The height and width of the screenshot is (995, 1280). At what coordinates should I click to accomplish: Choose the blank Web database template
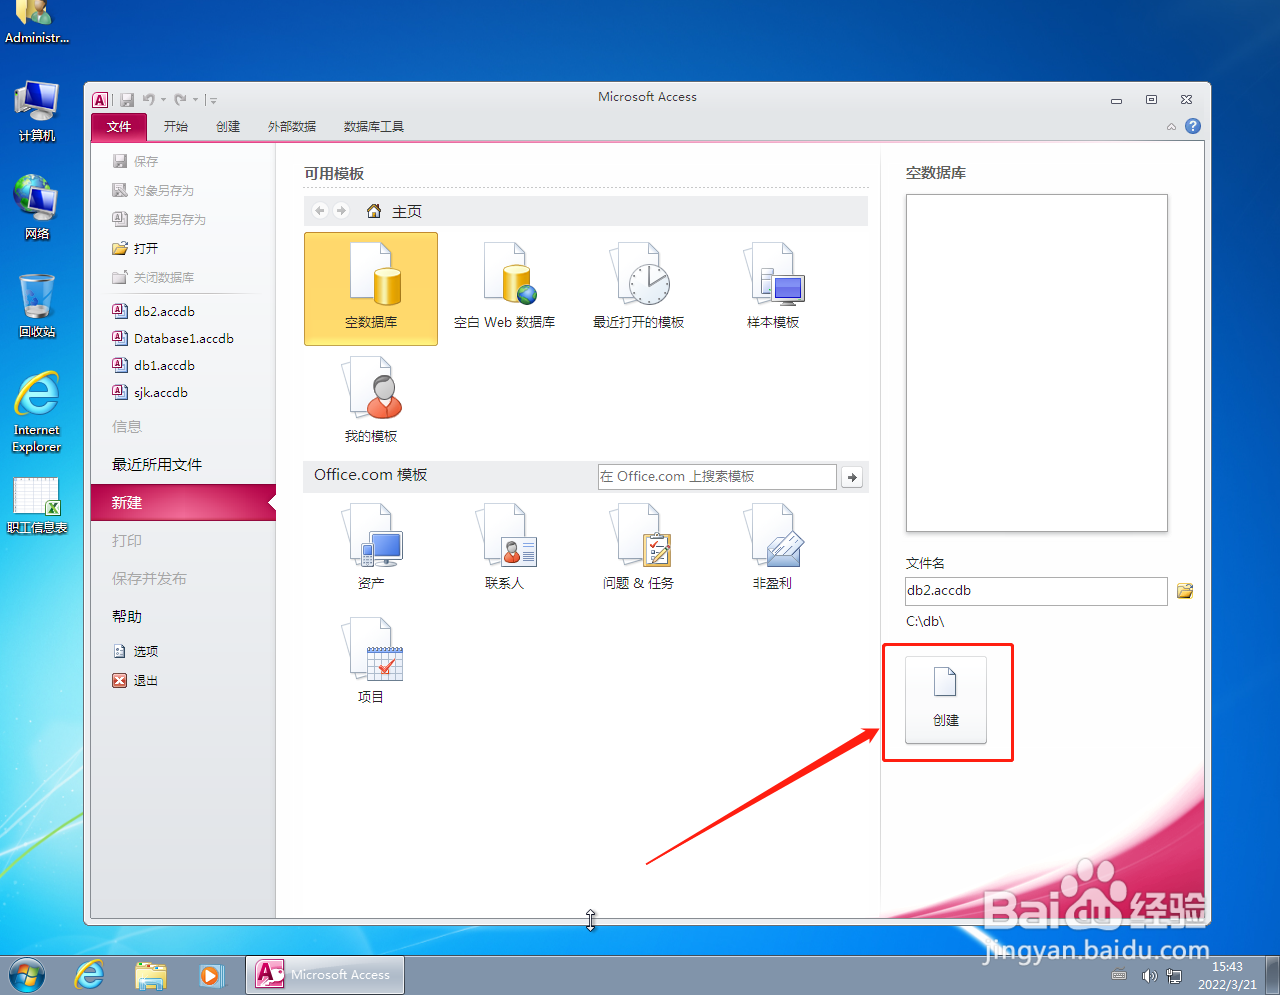click(x=504, y=288)
